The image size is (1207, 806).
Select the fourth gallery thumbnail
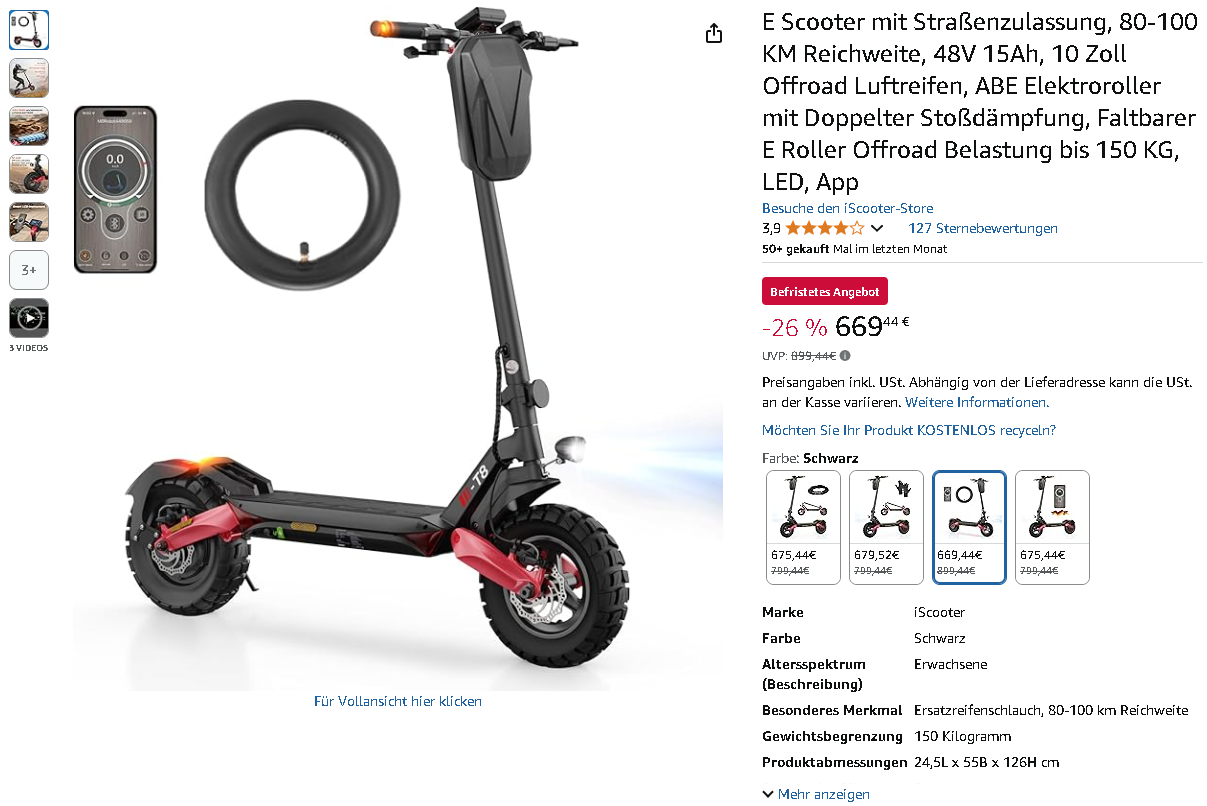click(x=29, y=174)
